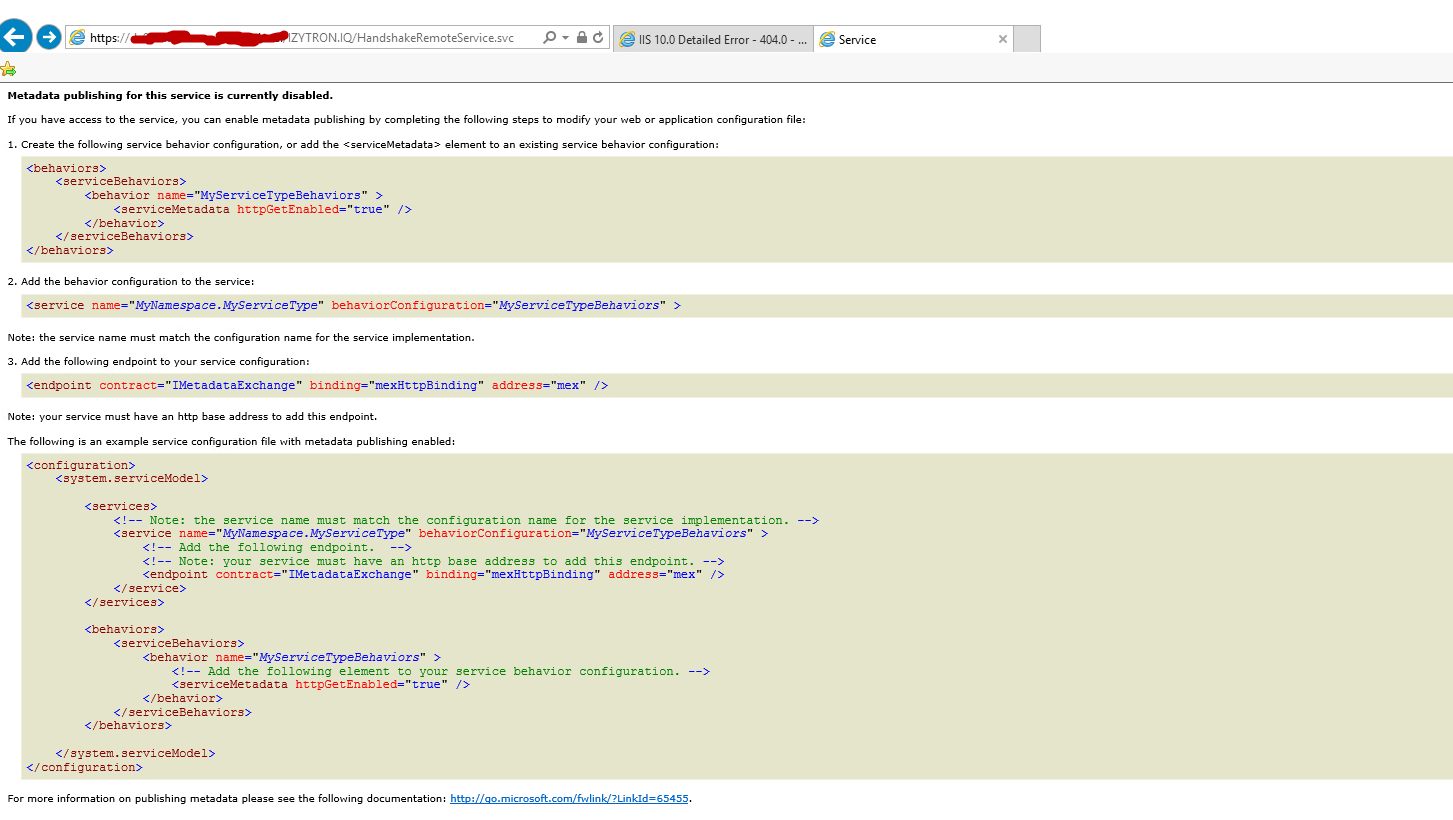Viewport: 1453px width, 820px height.
Task: Click the 'Note: the service name must match' note text
Action: [x=241, y=337]
